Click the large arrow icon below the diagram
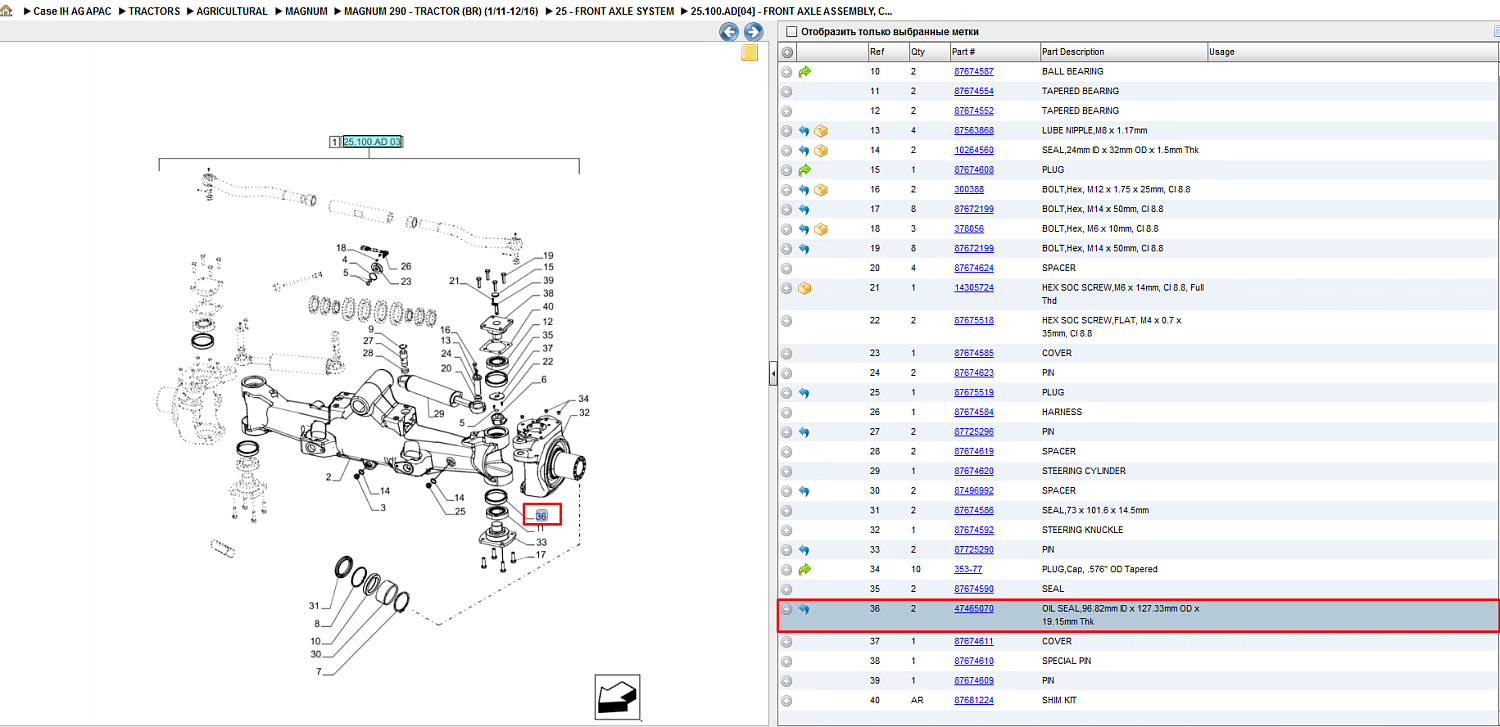 [617, 696]
